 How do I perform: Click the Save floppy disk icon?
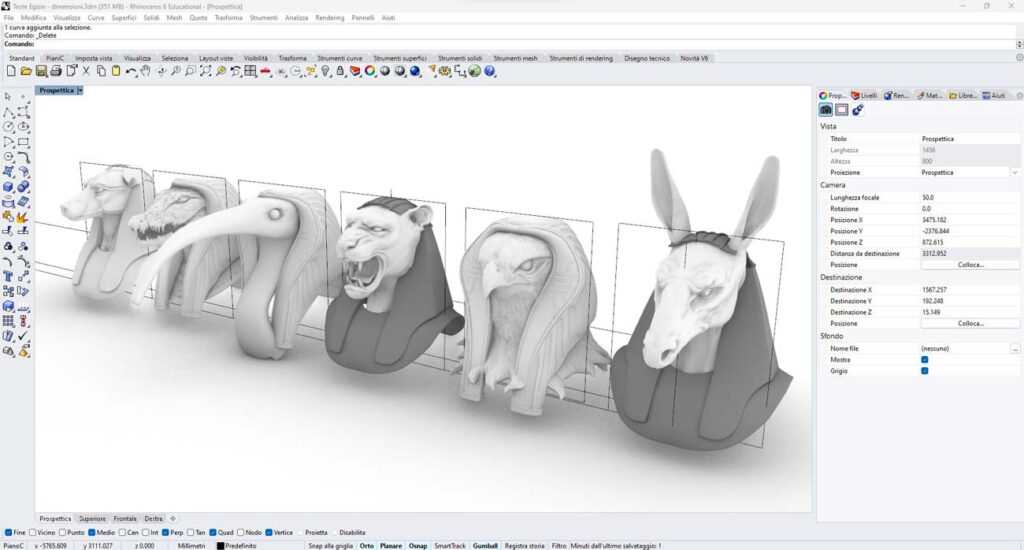[x=41, y=71]
